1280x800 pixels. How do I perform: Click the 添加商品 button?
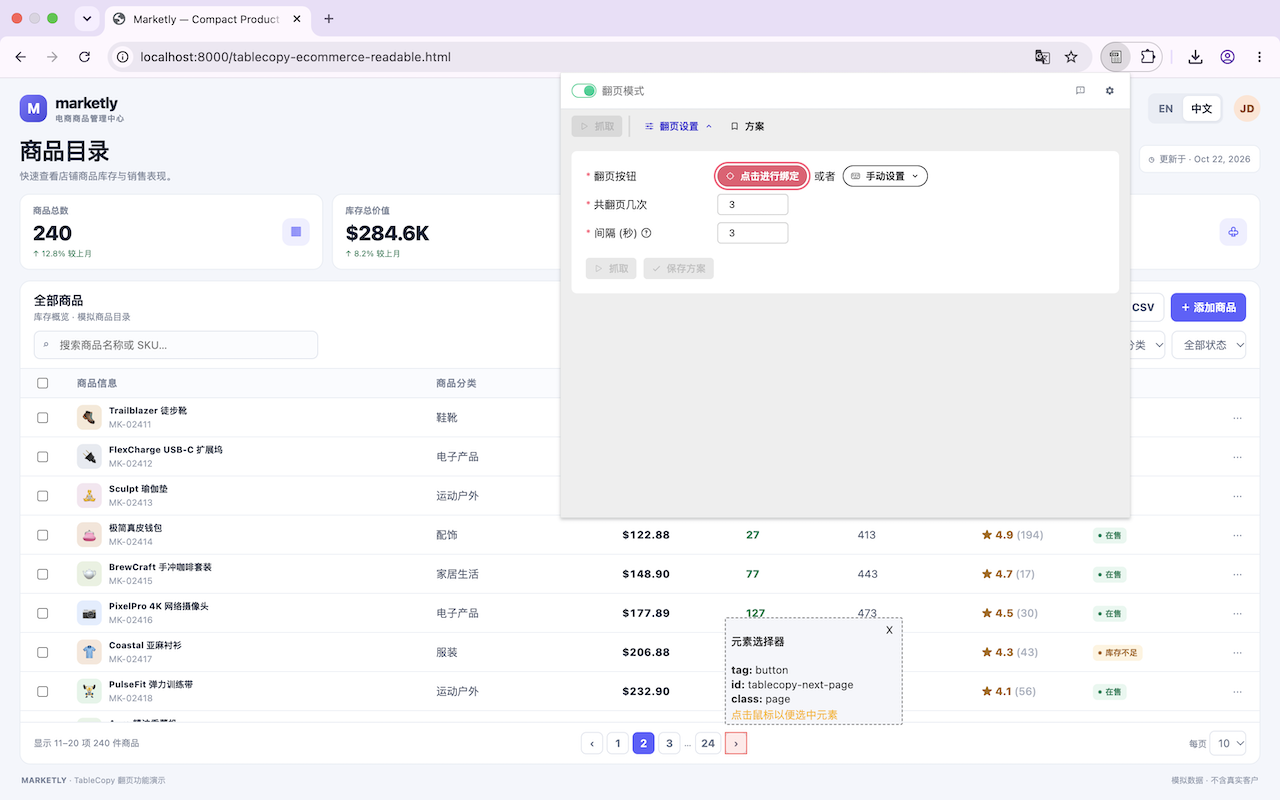click(x=1208, y=308)
